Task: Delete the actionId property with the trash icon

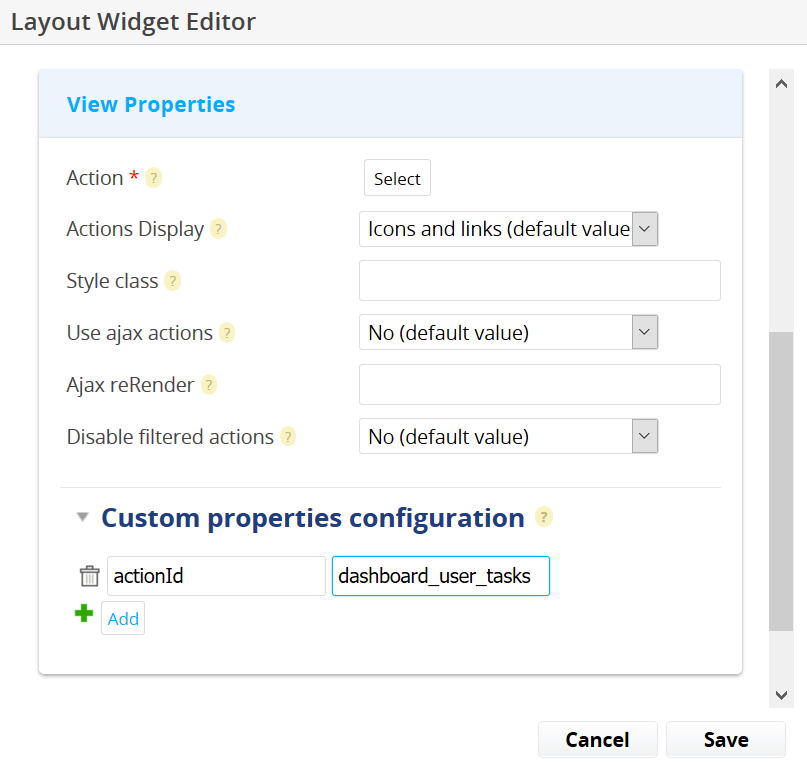Action: pos(90,576)
